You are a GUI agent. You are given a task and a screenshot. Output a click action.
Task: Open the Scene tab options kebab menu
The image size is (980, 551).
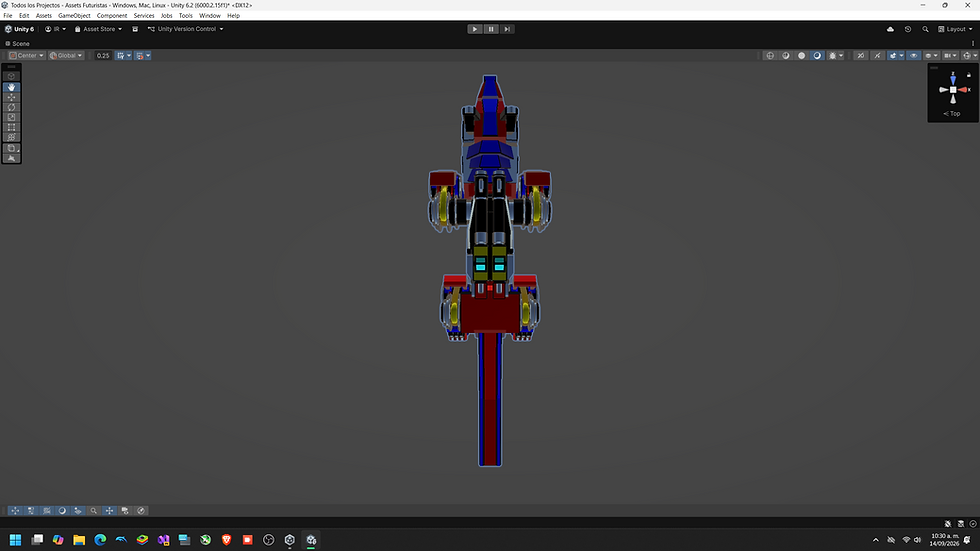pos(972,44)
